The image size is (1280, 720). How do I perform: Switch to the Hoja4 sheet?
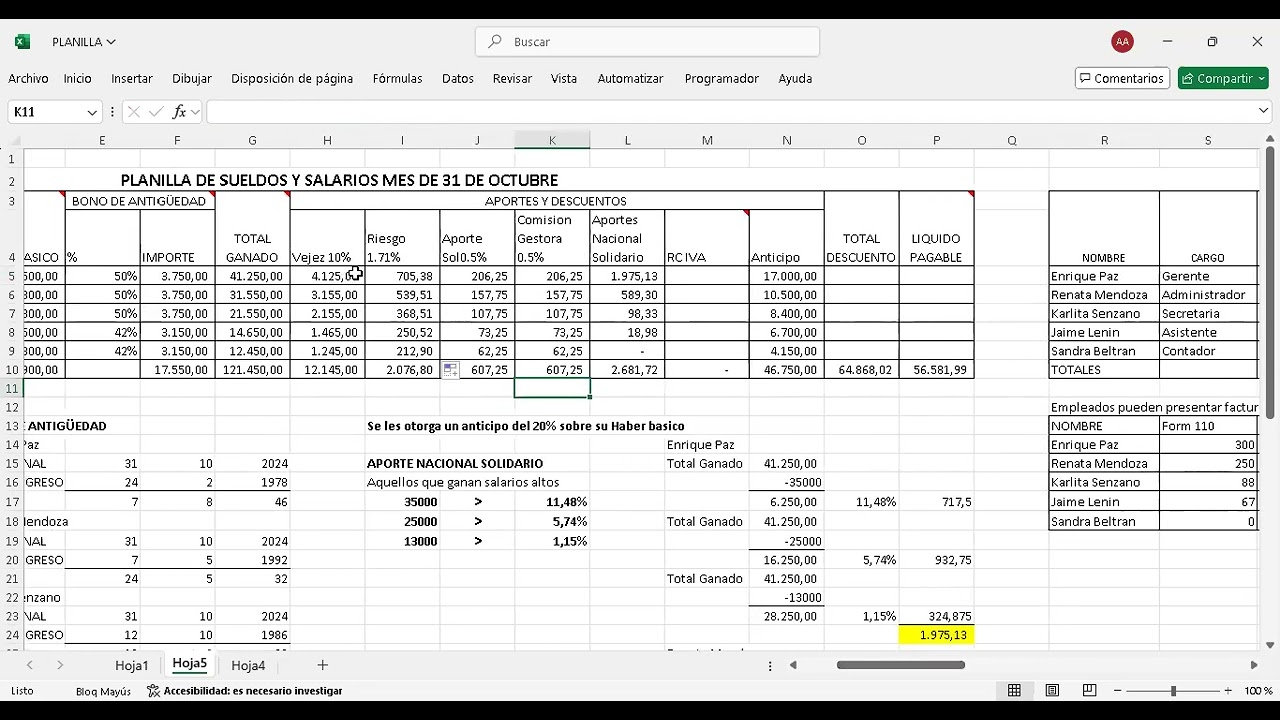click(248, 665)
